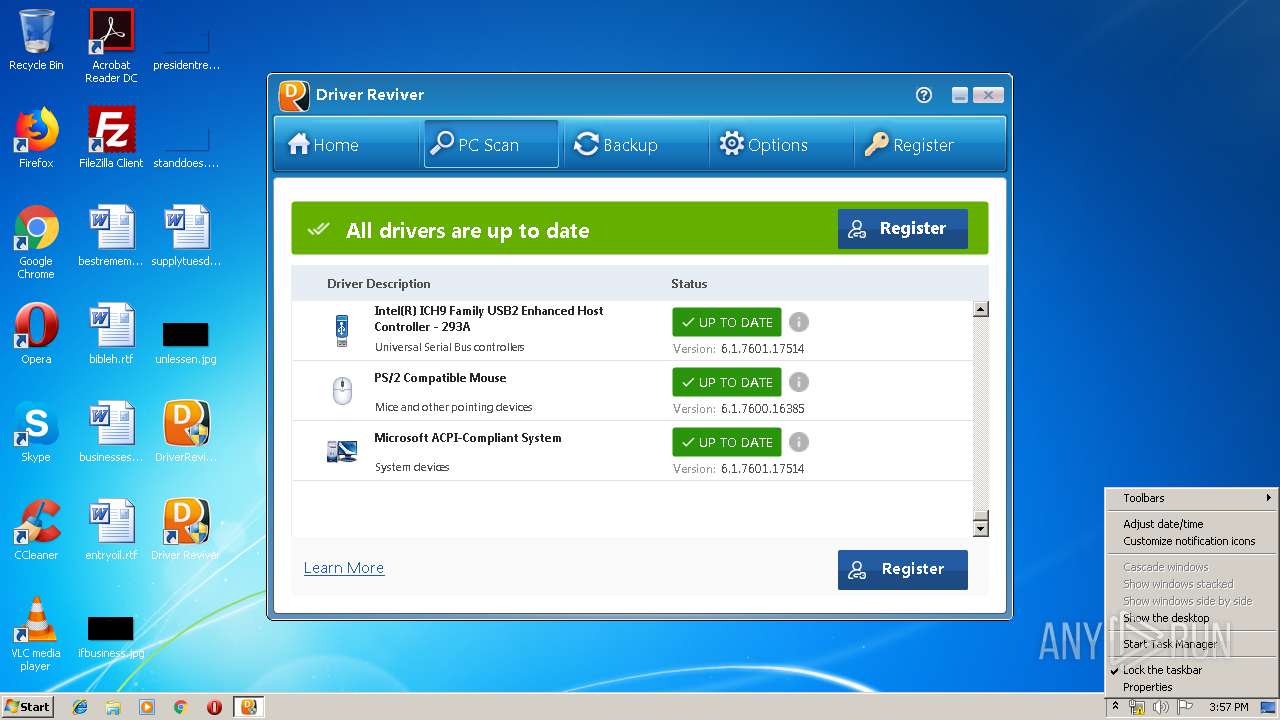Viewport: 1280px width, 720px height.
Task: Click the PS/2 mouse device icon
Action: (342, 391)
